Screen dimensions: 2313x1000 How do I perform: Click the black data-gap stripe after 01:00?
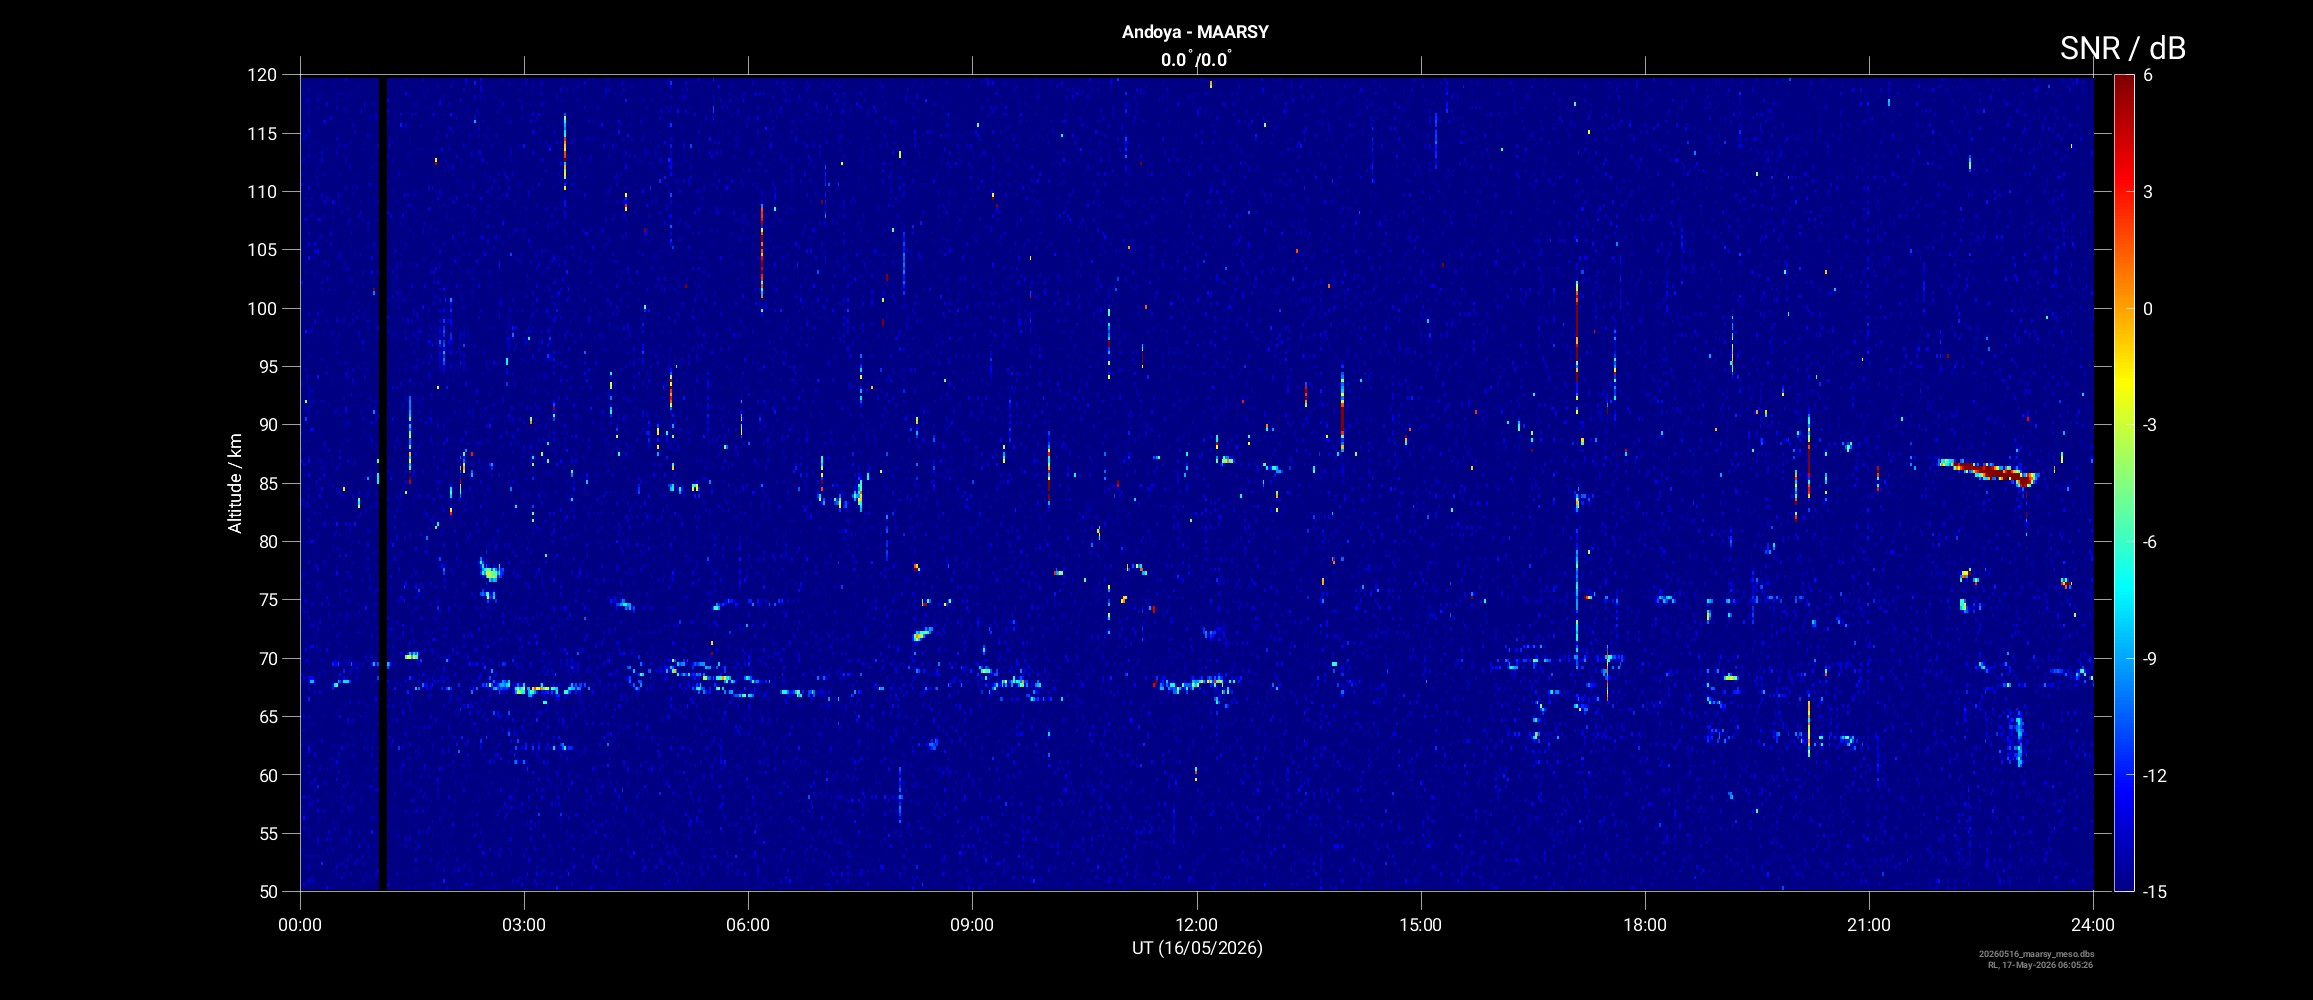[x=382, y=483]
